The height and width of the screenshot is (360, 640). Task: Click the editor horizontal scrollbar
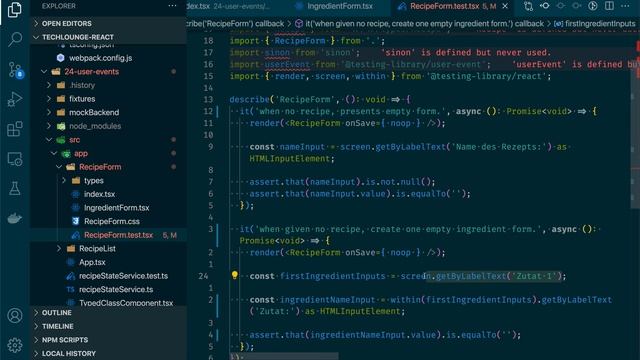(283, 356)
